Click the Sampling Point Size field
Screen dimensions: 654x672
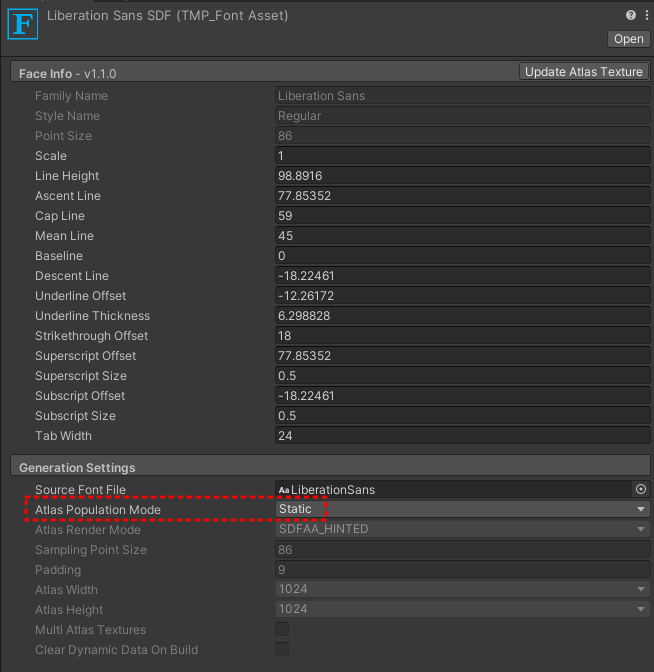point(462,549)
